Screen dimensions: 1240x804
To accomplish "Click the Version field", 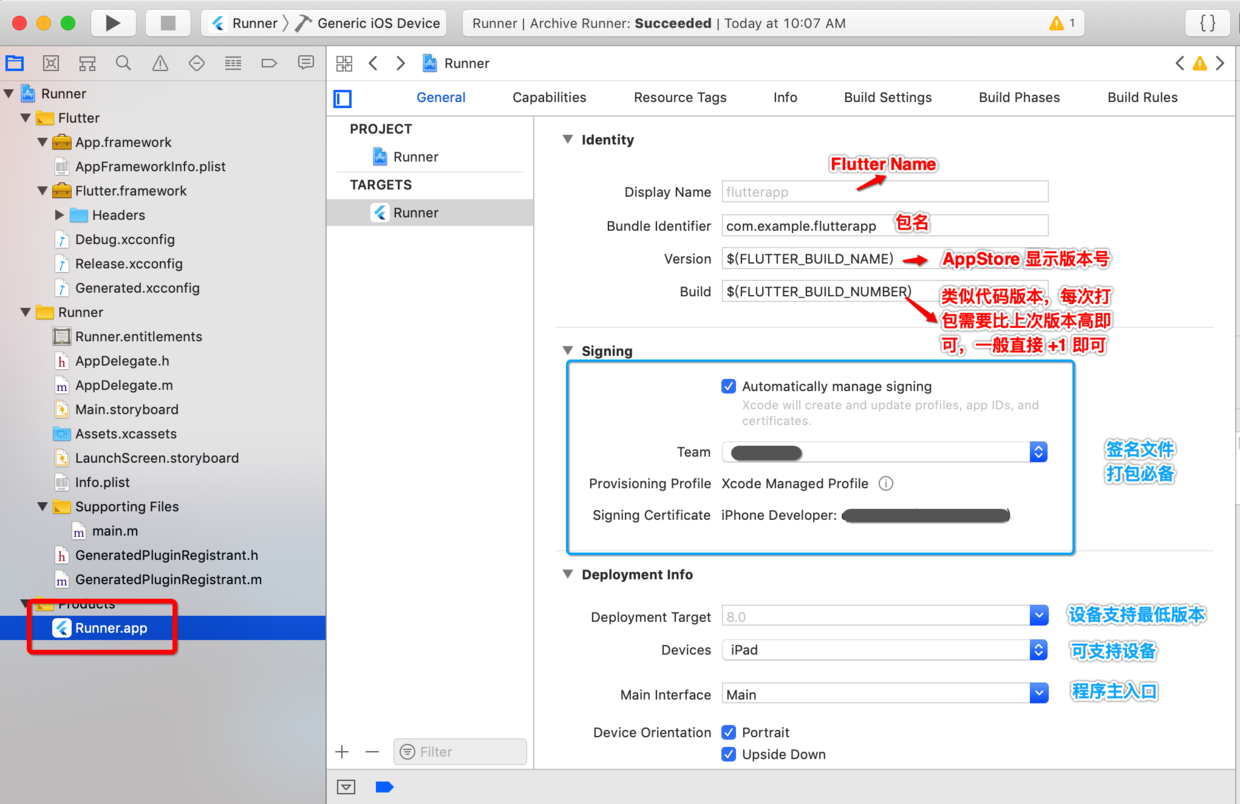I will tap(885, 259).
